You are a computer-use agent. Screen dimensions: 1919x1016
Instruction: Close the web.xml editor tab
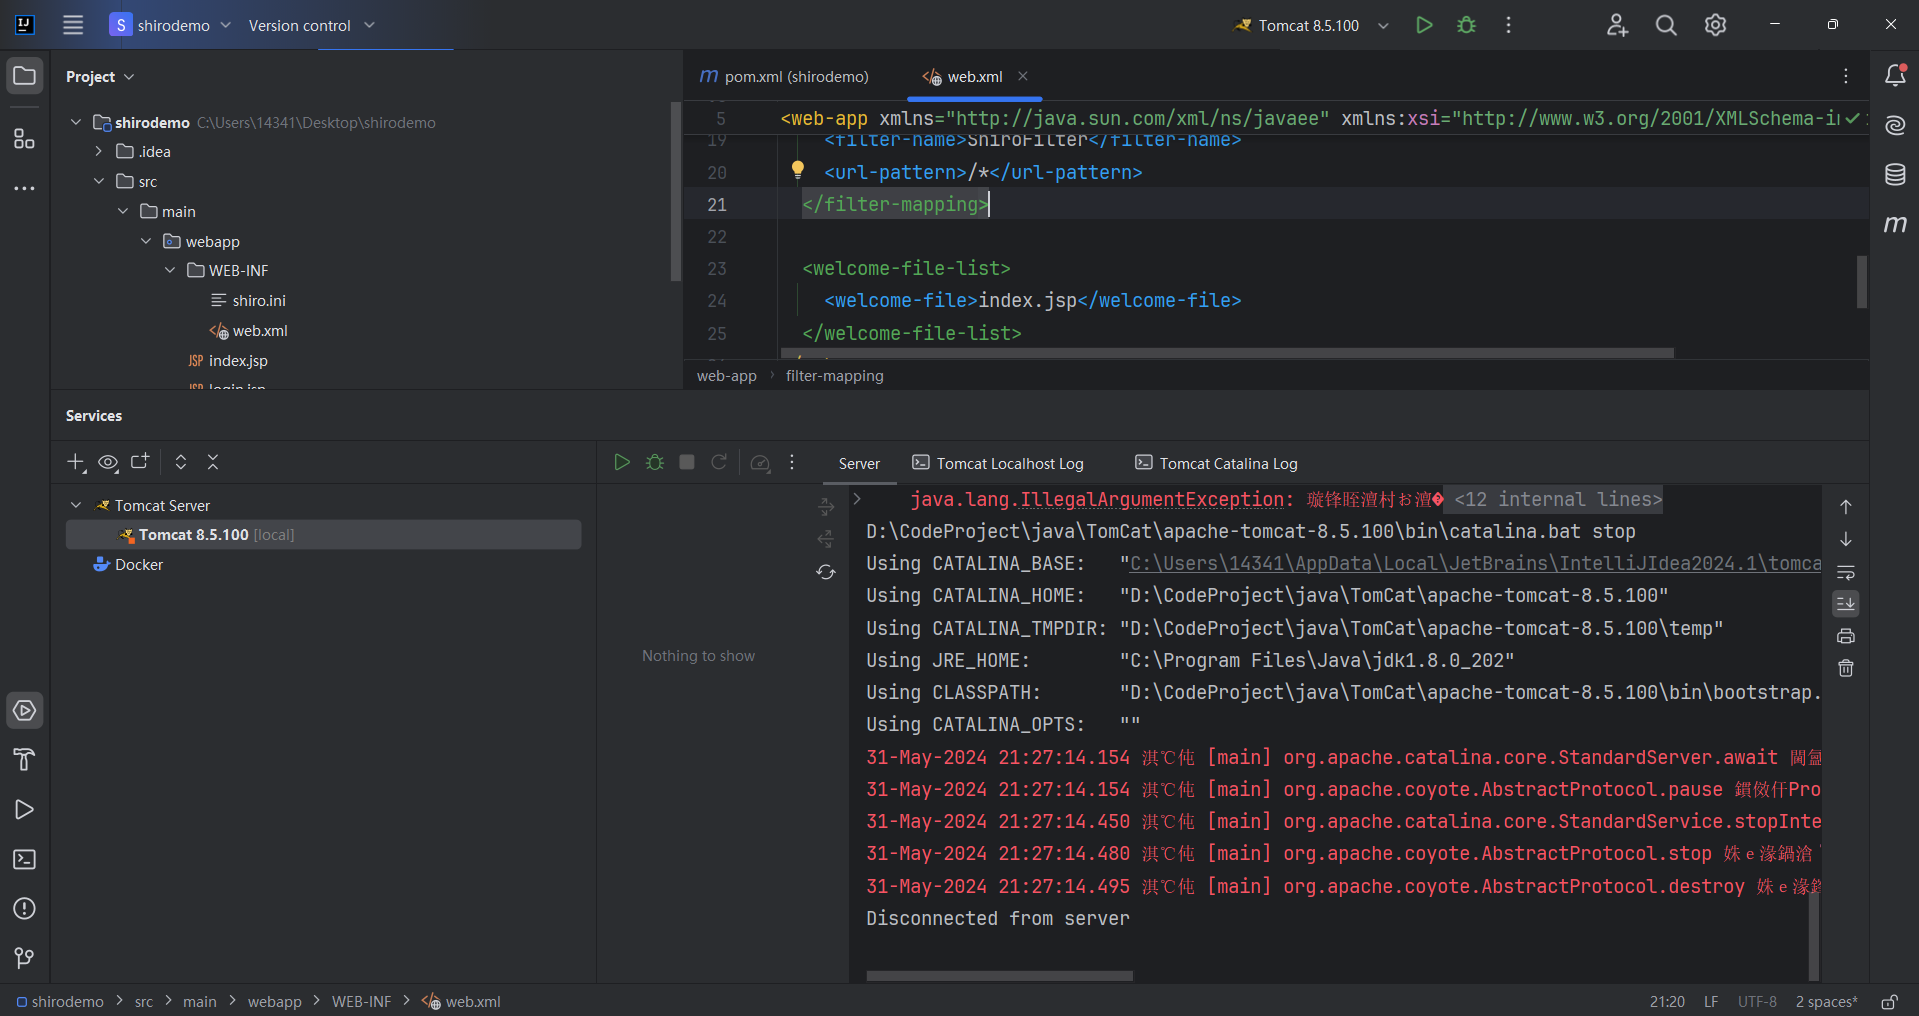[x=1023, y=76]
